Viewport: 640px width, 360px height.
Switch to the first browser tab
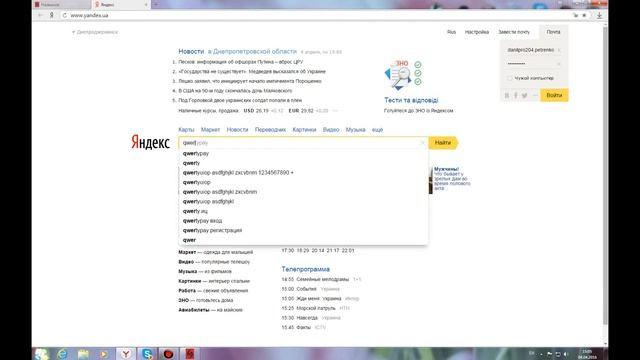tap(61, 4)
